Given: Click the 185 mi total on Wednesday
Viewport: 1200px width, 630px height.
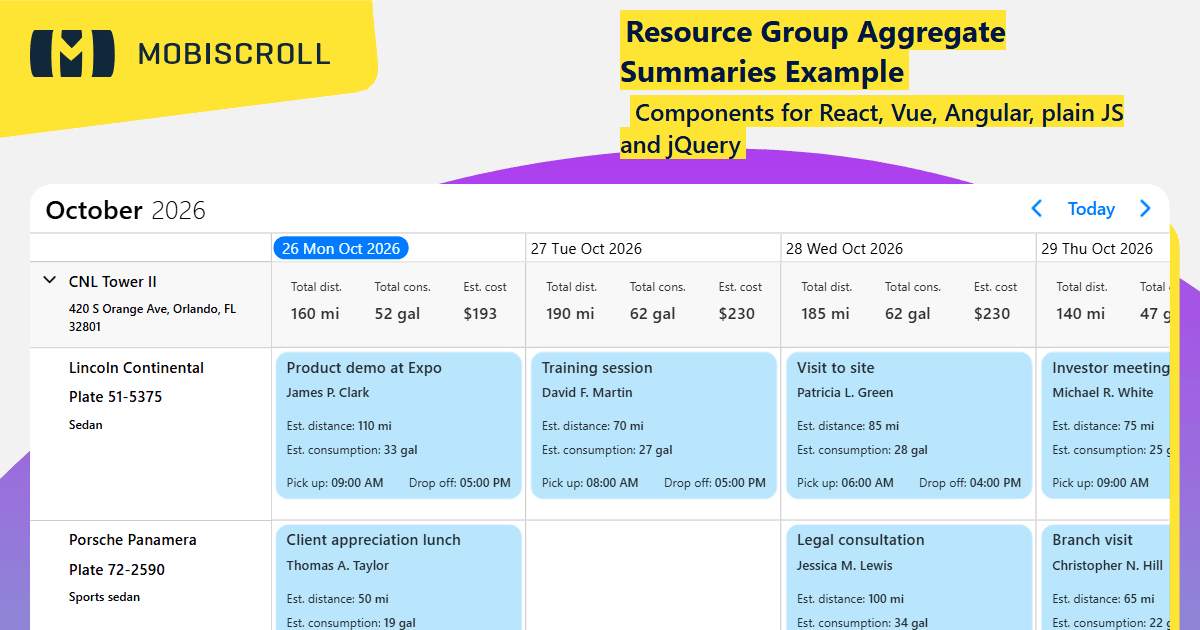Looking at the screenshot, I should (x=825, y=313).
